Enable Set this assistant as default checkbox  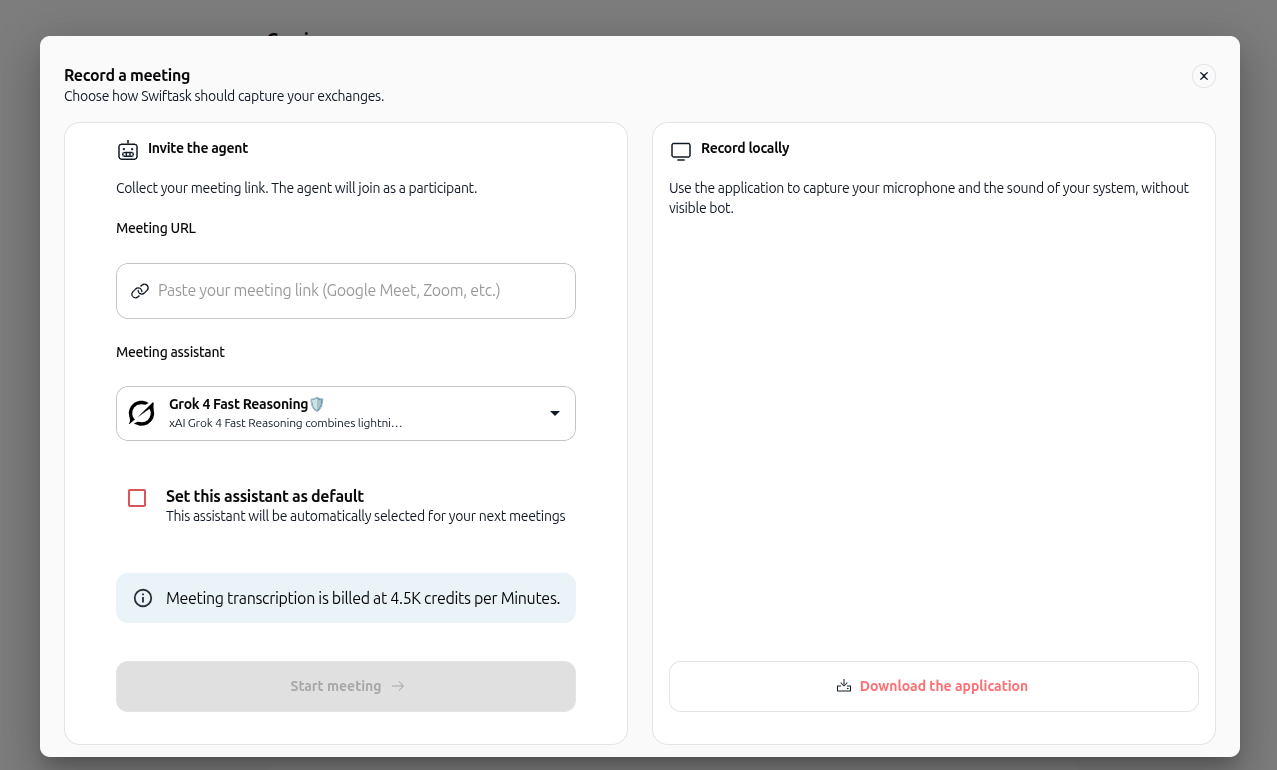[x=137, y=498]
